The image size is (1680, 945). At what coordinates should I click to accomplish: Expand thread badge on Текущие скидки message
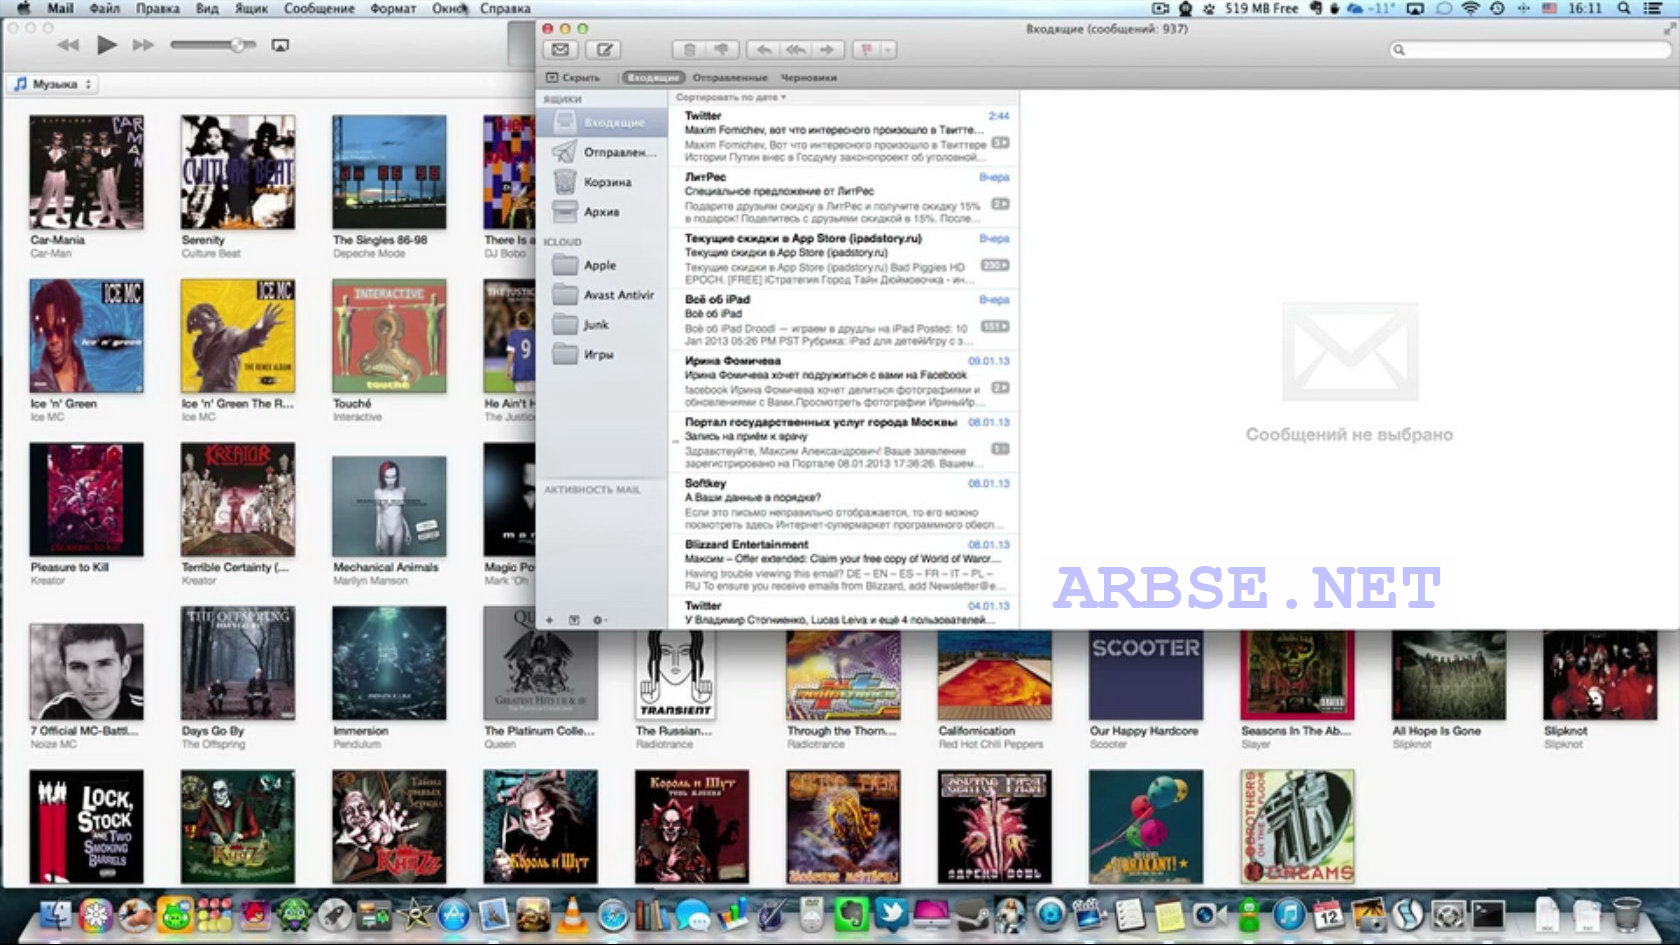pos(995,265)
